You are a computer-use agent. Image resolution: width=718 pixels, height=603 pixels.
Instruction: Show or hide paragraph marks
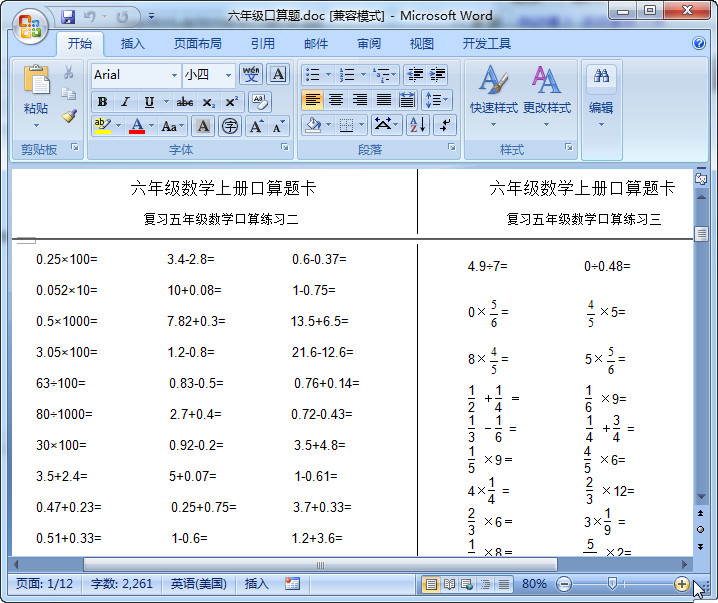(x=445, y=125)
